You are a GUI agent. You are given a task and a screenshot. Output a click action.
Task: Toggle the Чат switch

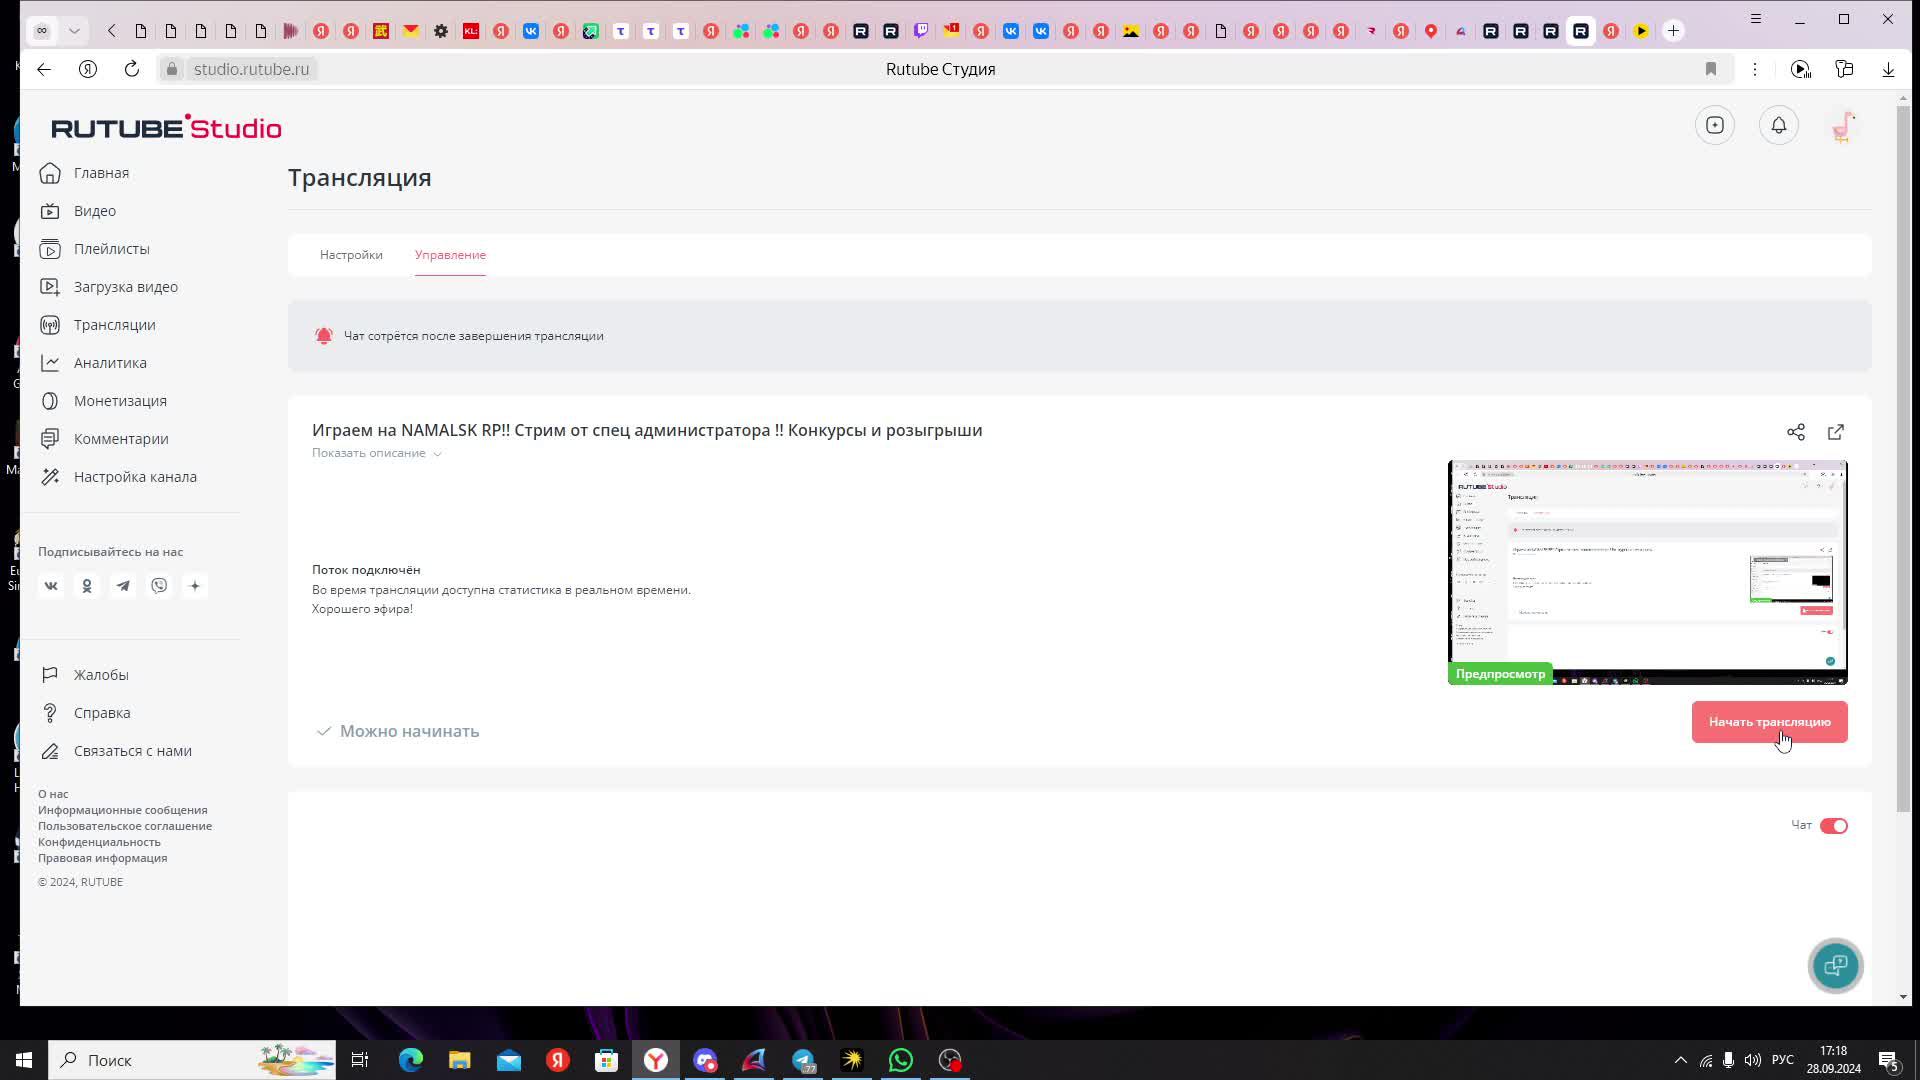(1833, 826)
